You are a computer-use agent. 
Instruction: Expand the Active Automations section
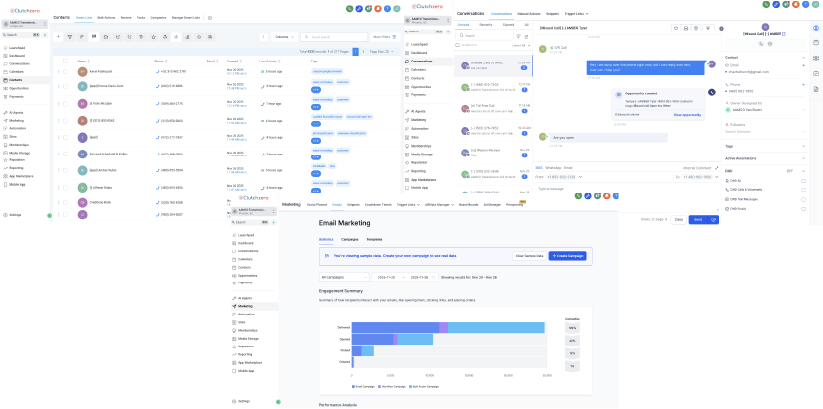pos(803,158)
